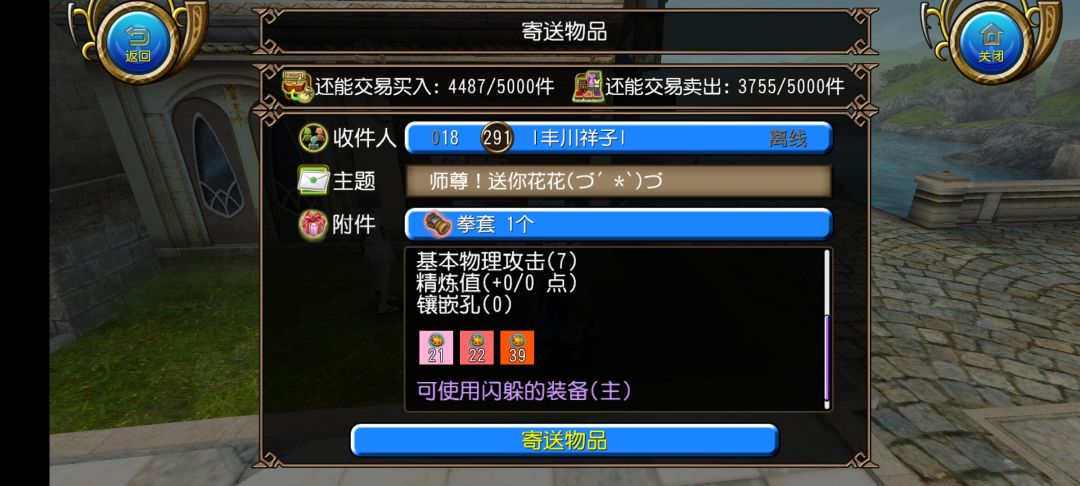
Task: Open the recipient field 丰川祥子
Action: (619, 138)
